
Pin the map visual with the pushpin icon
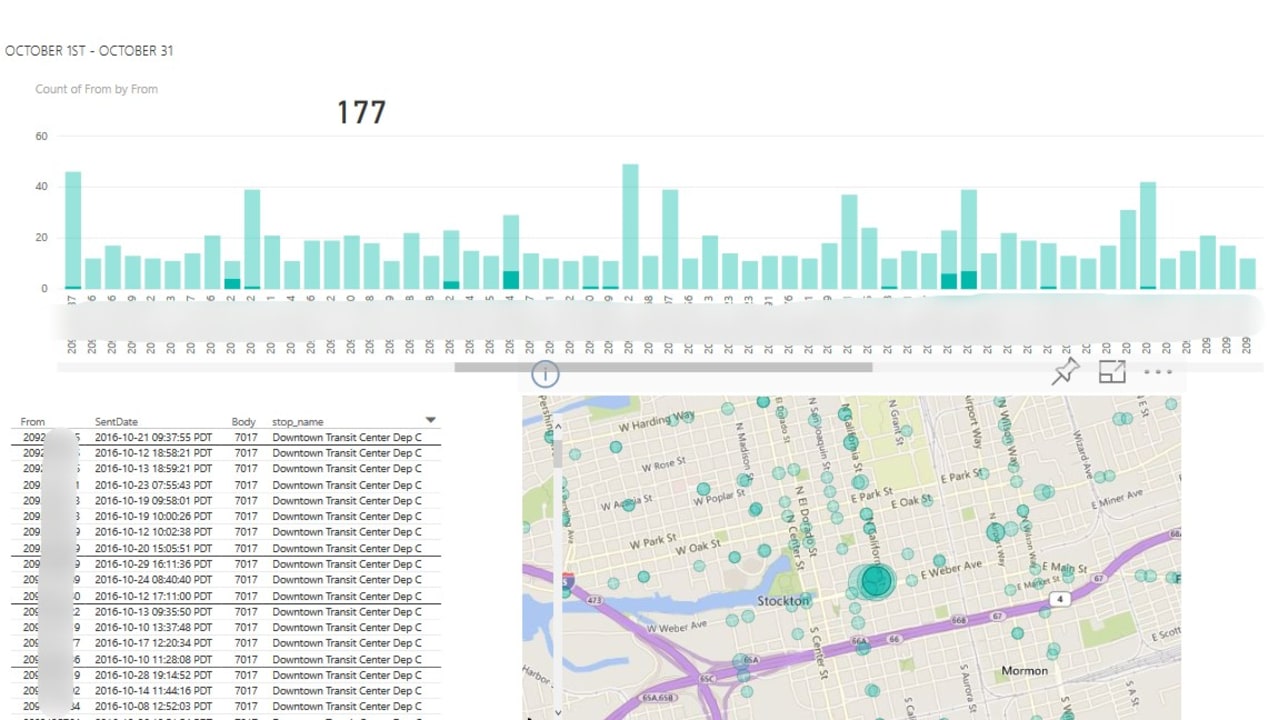tap(1065, 372)
